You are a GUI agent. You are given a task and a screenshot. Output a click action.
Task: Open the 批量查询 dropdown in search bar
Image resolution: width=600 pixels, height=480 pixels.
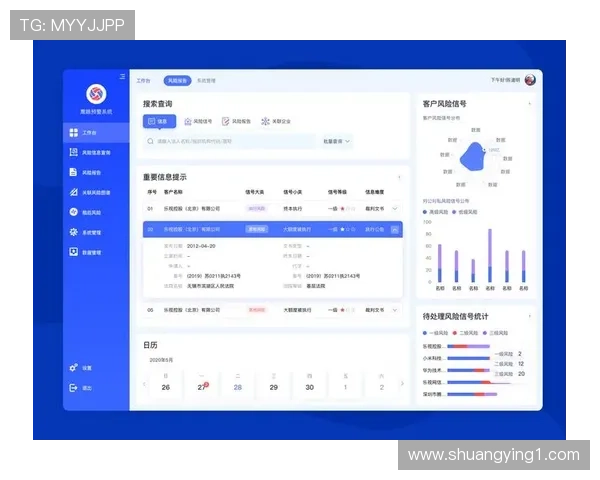336,141
